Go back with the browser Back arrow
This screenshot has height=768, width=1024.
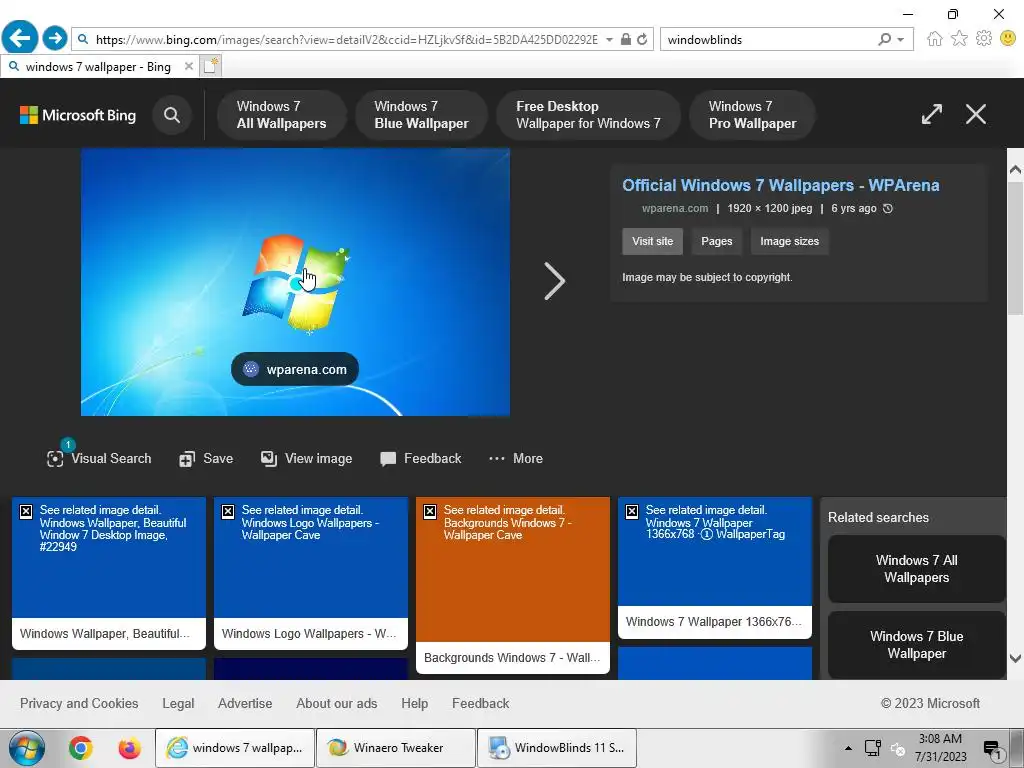[x=20, y=38]
